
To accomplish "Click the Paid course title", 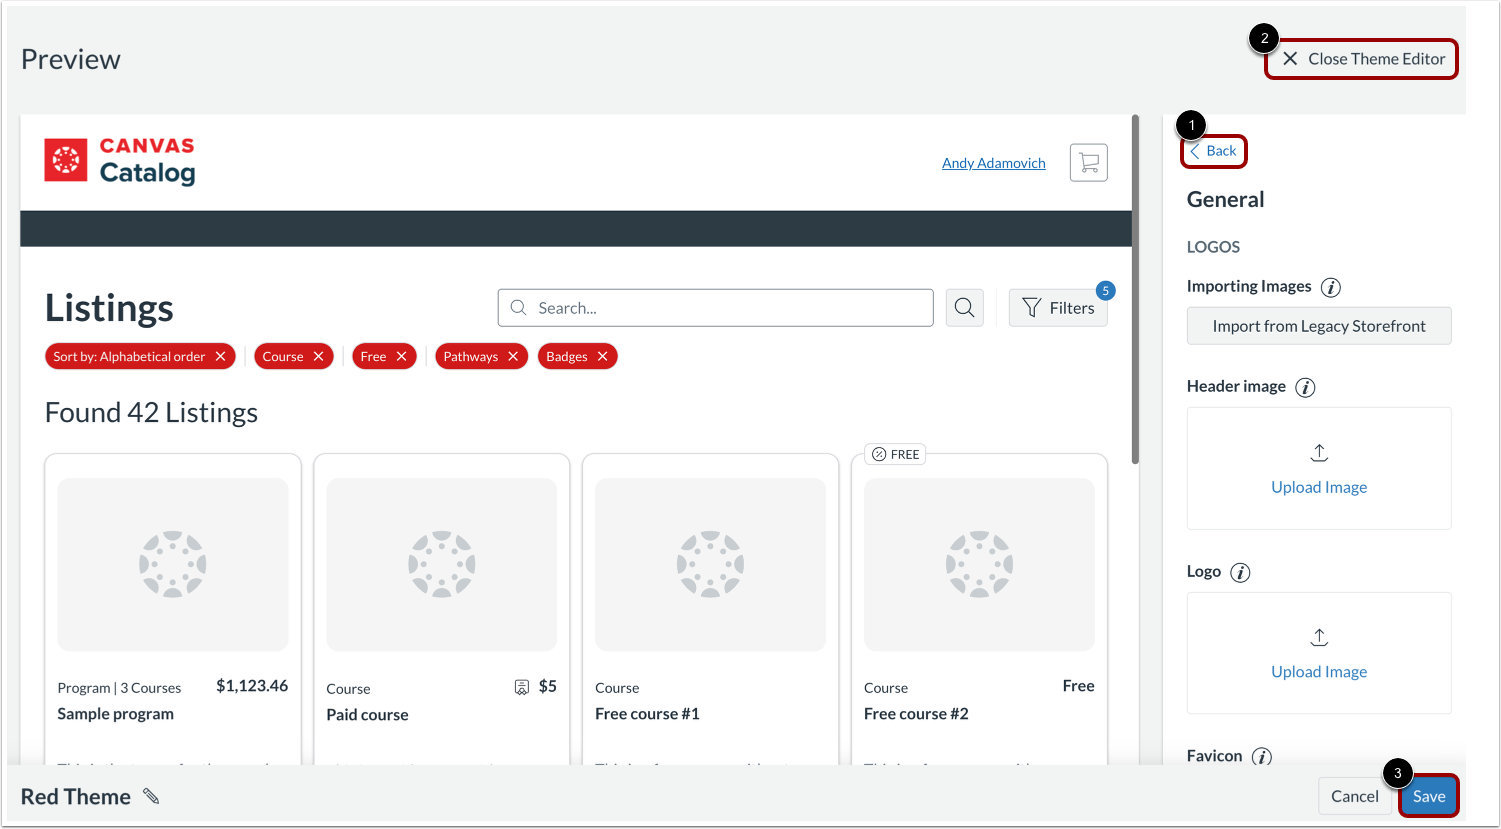I will pyautogui.click(x=367, y=715).
